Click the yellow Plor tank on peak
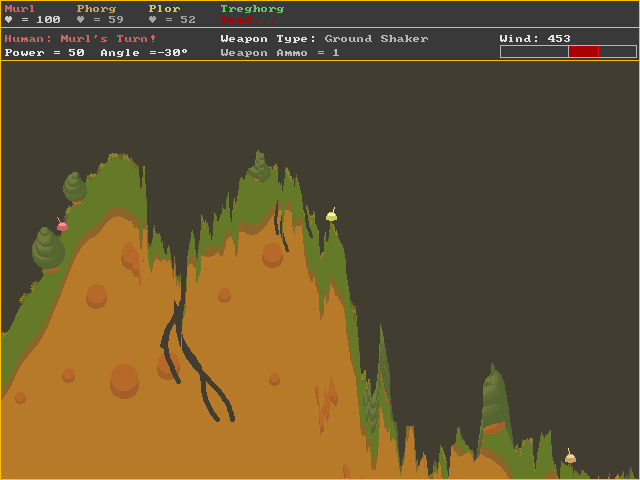This screenshot has height=480, width=640. click(331, 215)
